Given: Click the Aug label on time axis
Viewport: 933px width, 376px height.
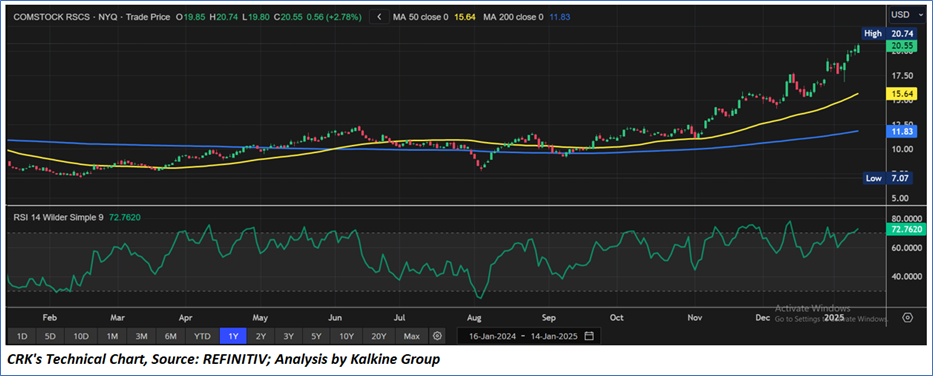Looking at the screenshot, I should (474, 317).
